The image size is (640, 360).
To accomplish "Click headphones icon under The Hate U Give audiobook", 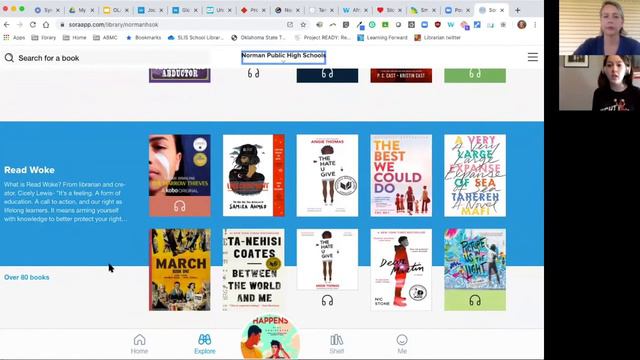I will click(327, 301).
